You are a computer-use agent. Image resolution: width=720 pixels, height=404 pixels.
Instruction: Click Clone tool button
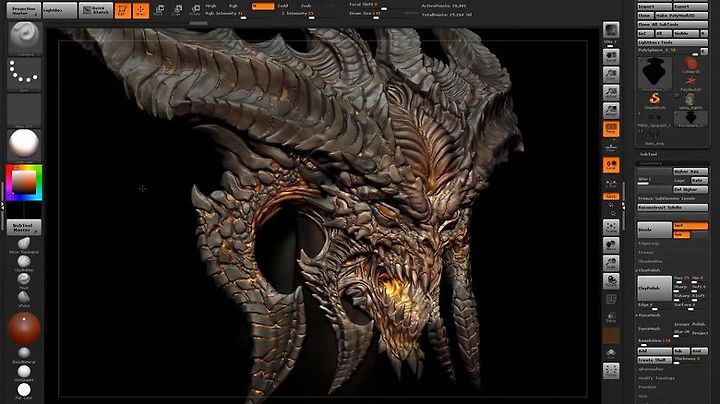coord(645,16)
